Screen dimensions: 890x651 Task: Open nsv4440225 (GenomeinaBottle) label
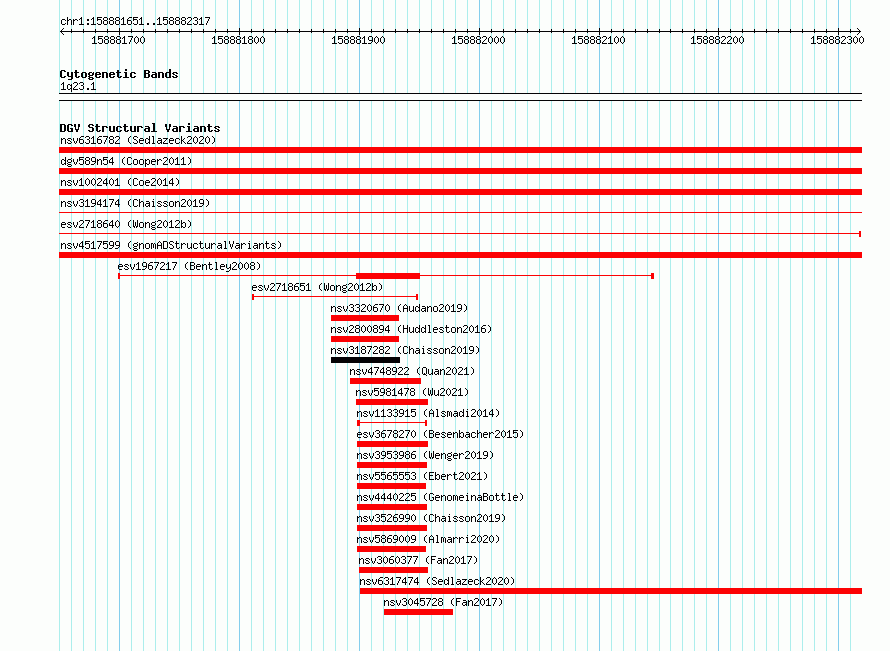pyautogui.click(x=440, y=497)
